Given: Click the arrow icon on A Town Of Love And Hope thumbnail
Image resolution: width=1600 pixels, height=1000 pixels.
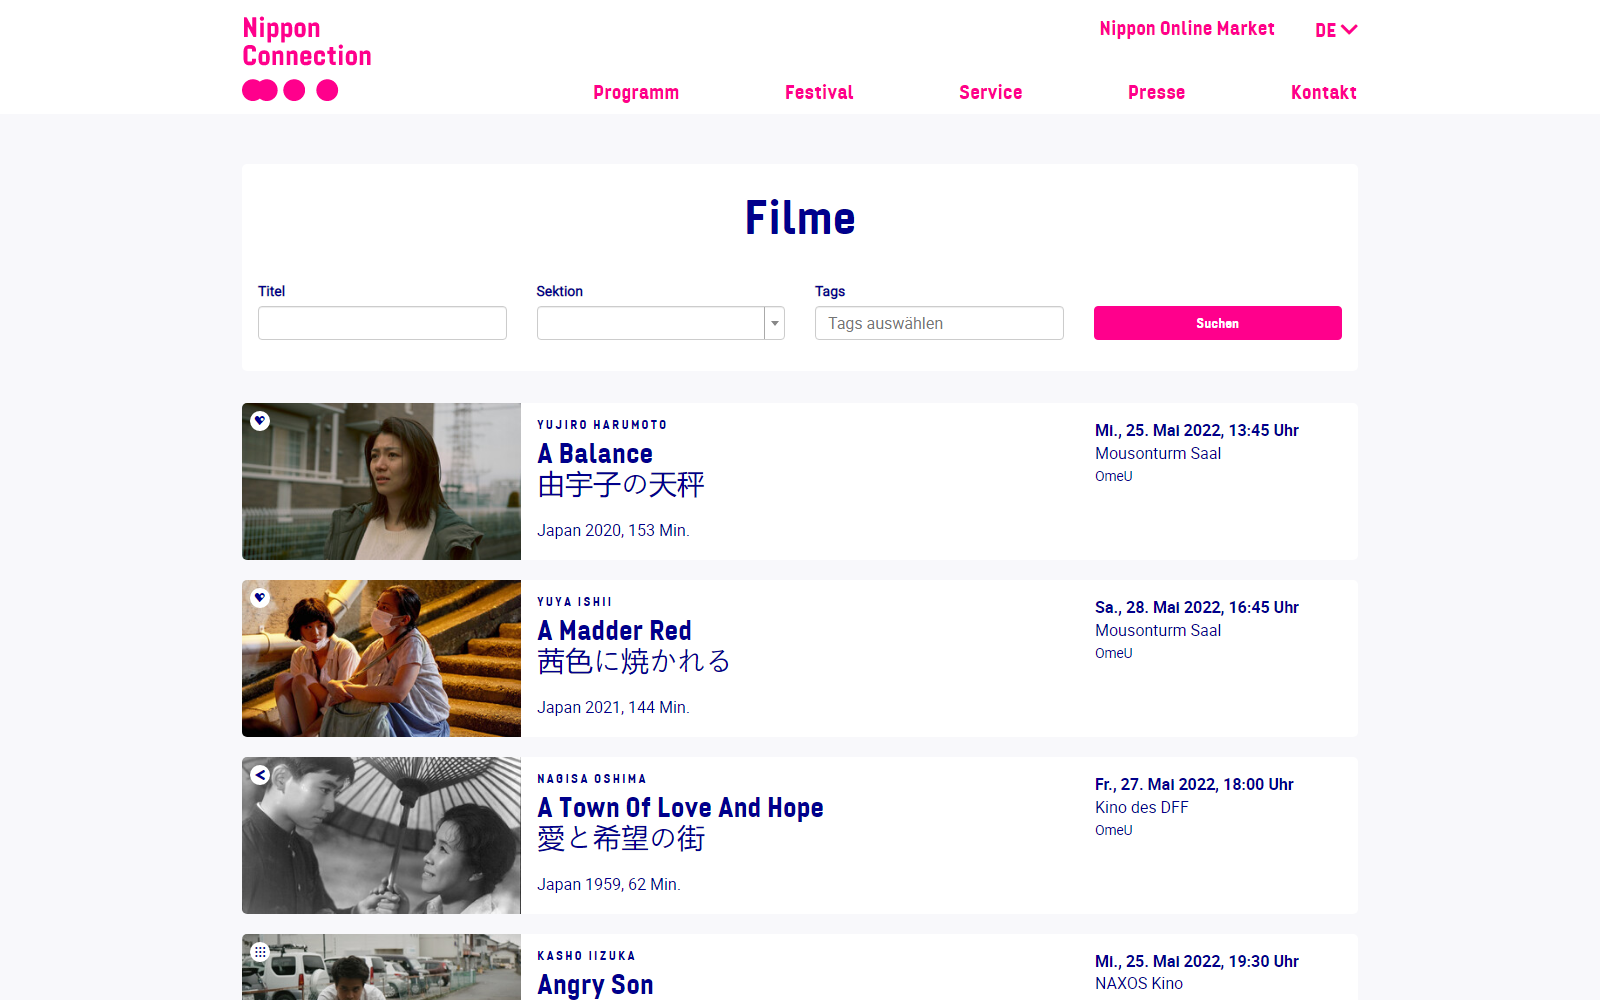Looking at the screenshot, I should click(x=260, y=775).
